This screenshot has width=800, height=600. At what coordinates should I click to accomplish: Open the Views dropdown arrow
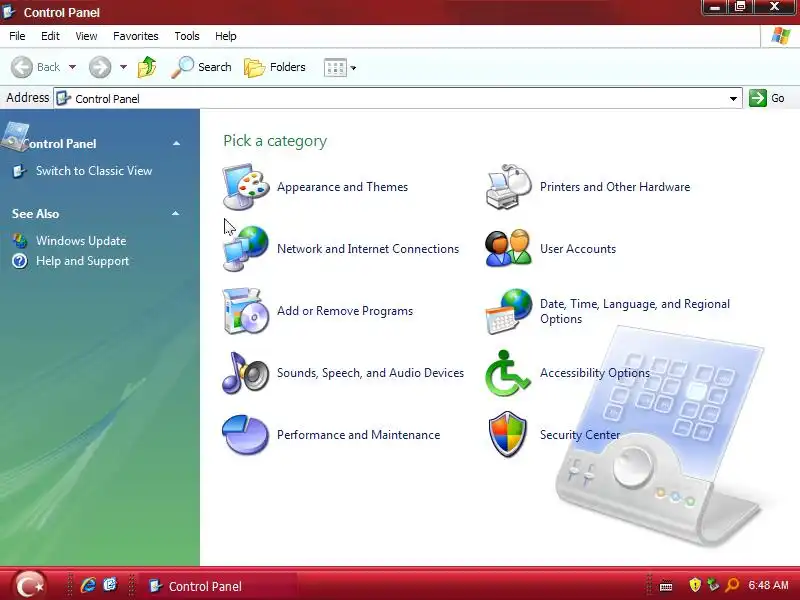click(x=353, y=67)
